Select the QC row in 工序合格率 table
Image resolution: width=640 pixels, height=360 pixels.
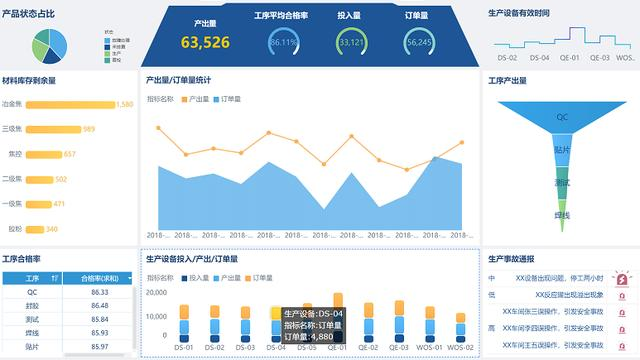tap(67, 292)
